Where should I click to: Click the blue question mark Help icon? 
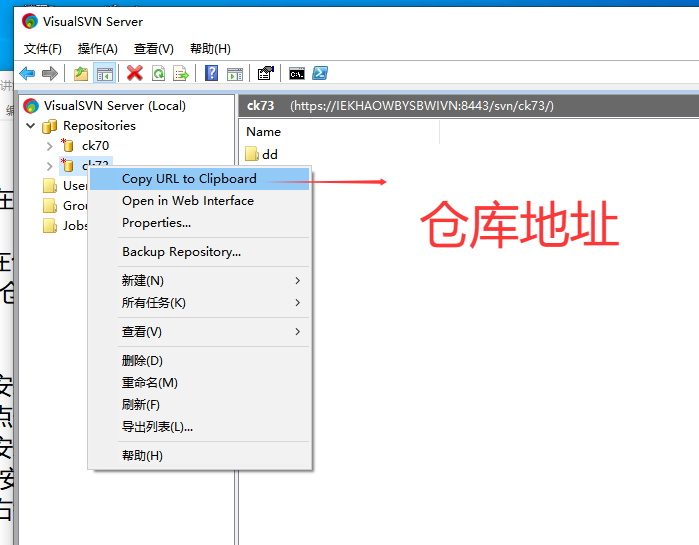point(211,73)
